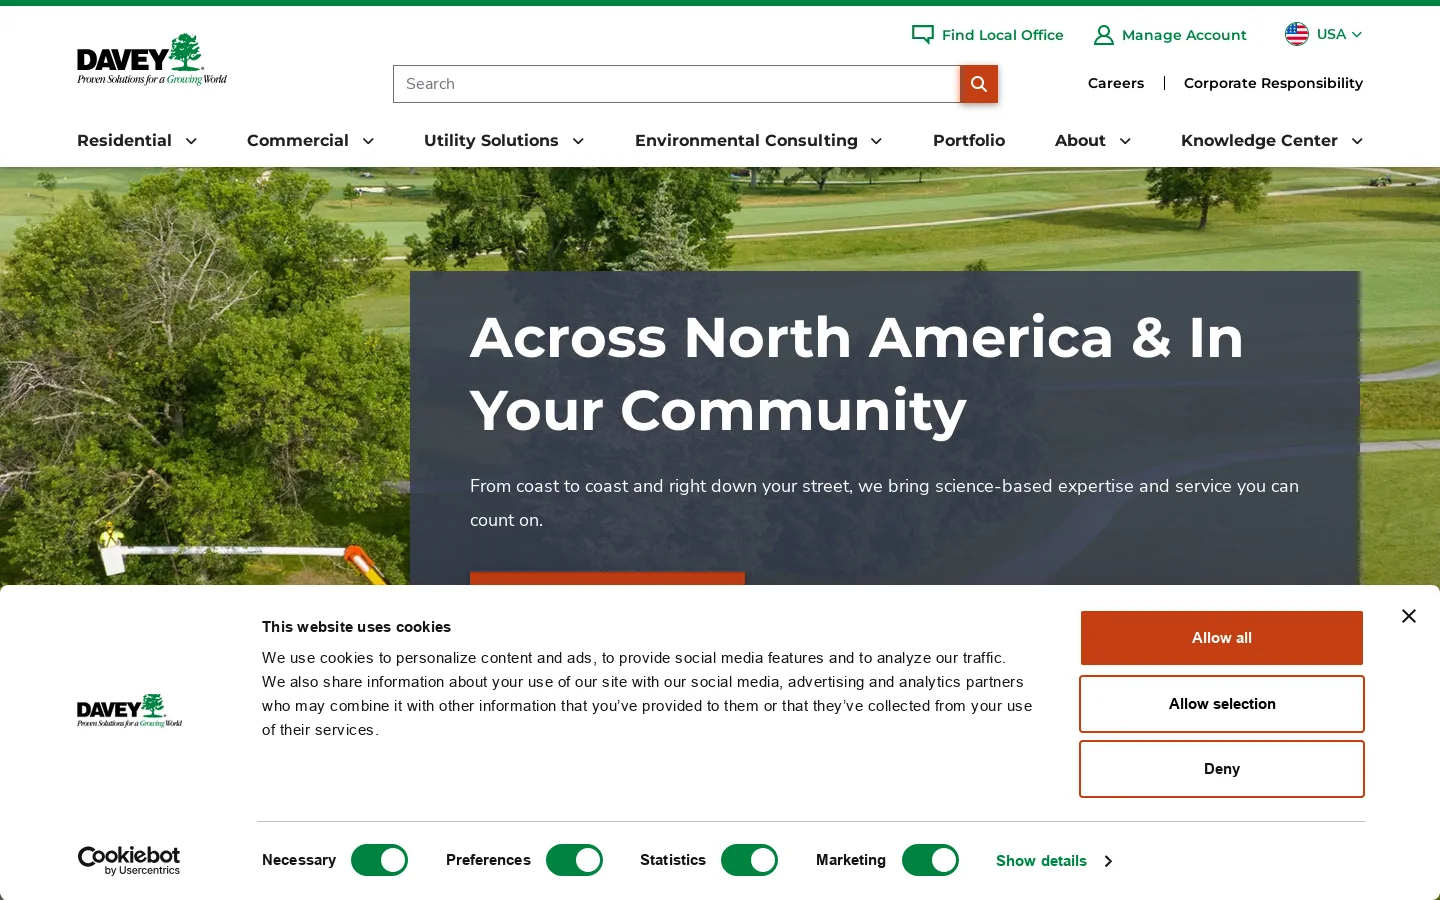Toggle the Necessary cookies switch
This screenshot has width=1440, height=900.
379,860
